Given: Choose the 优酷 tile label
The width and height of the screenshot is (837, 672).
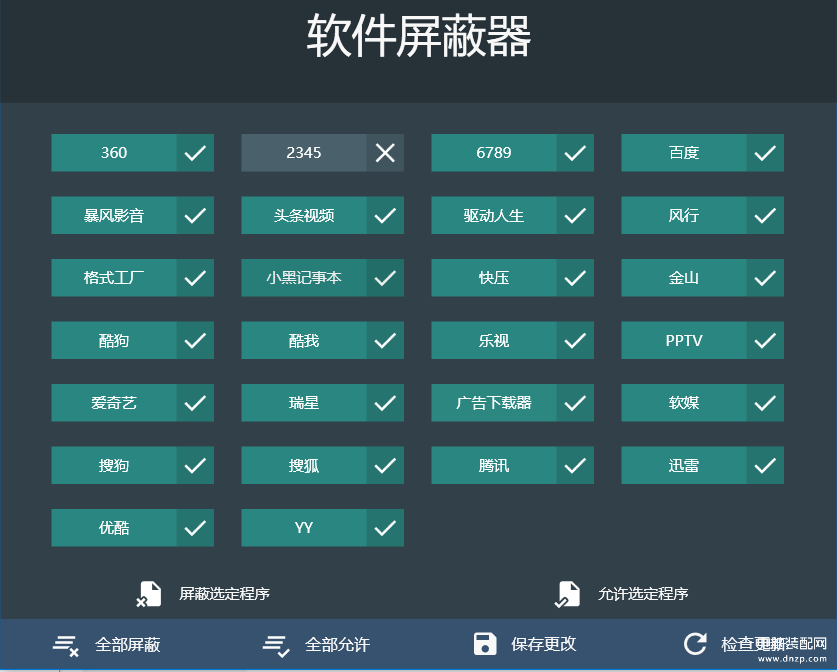Looking at the screenshot, I should click(114, 528).
